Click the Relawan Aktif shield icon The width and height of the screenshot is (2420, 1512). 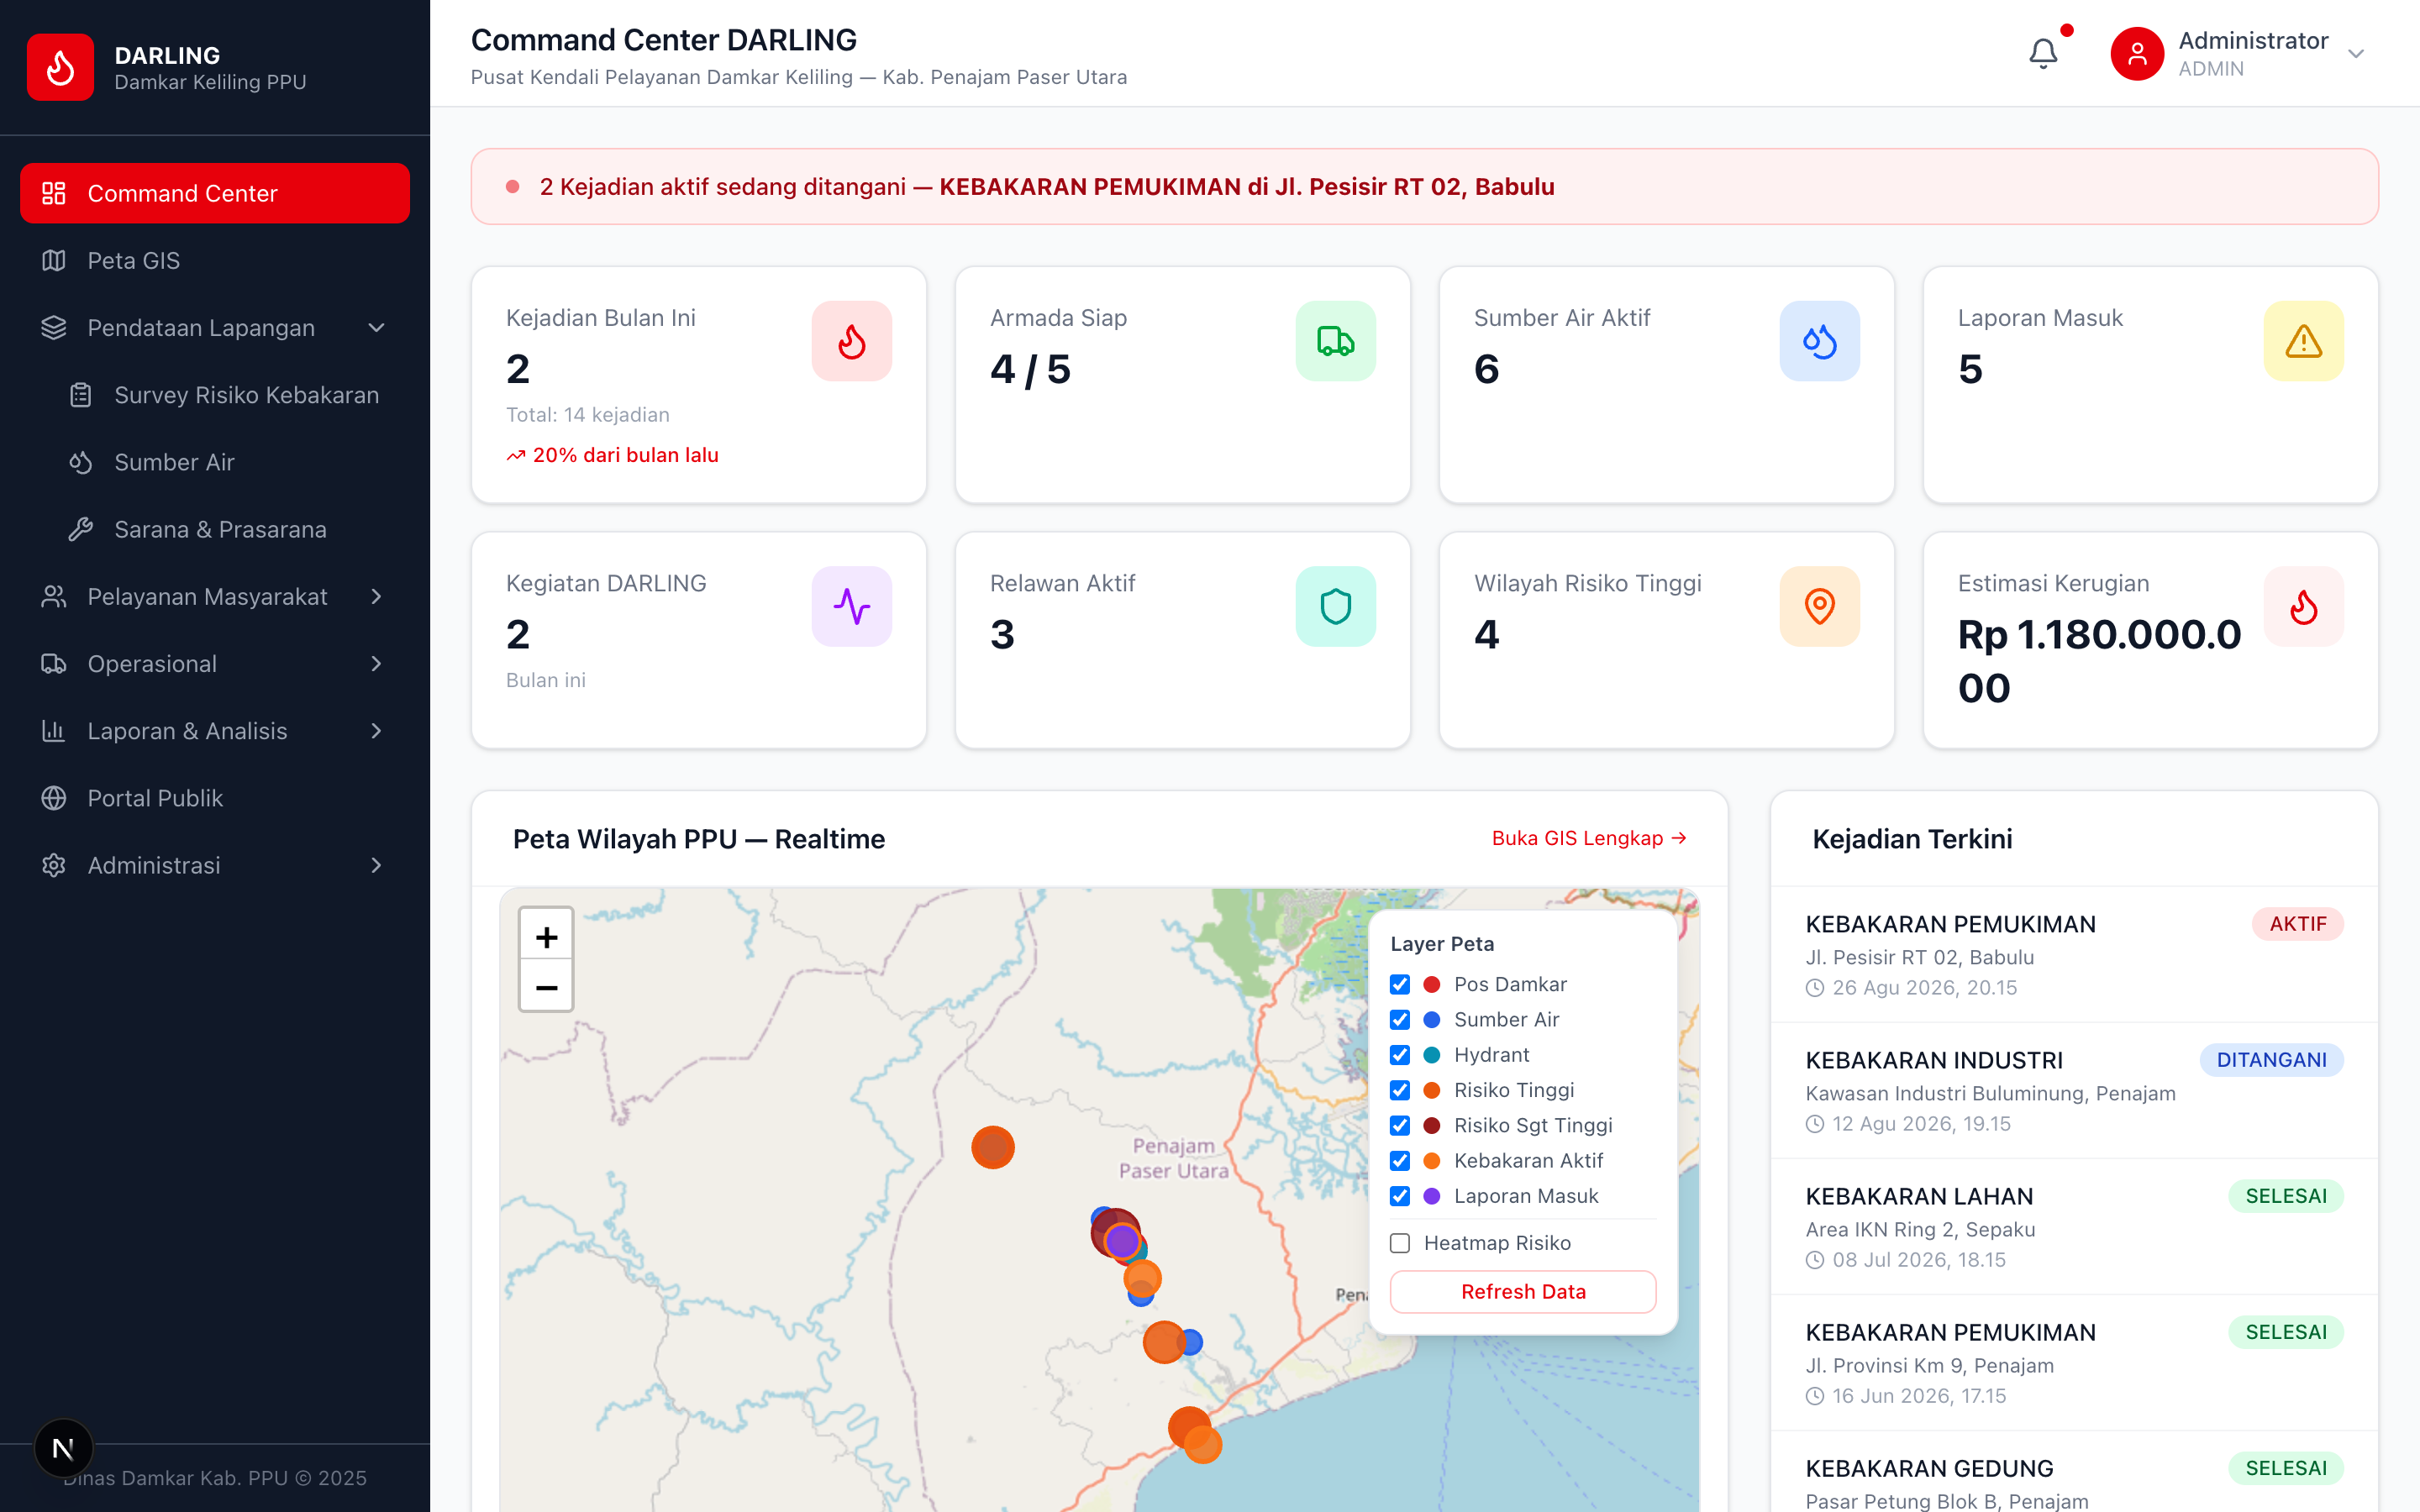[1335, 606]
